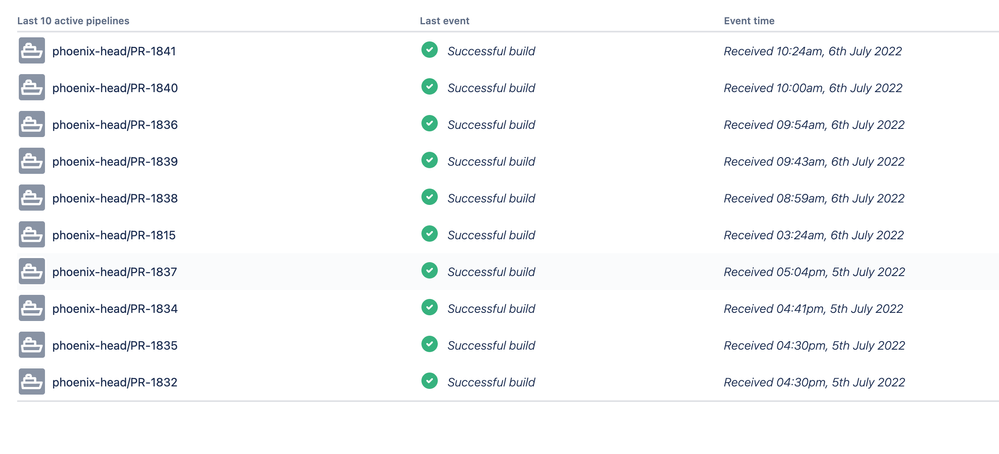The height and width of the screenshot is (454, 999).
Task: Click the Event time column header
Action: pyautogui.click(x=749, y=21)
